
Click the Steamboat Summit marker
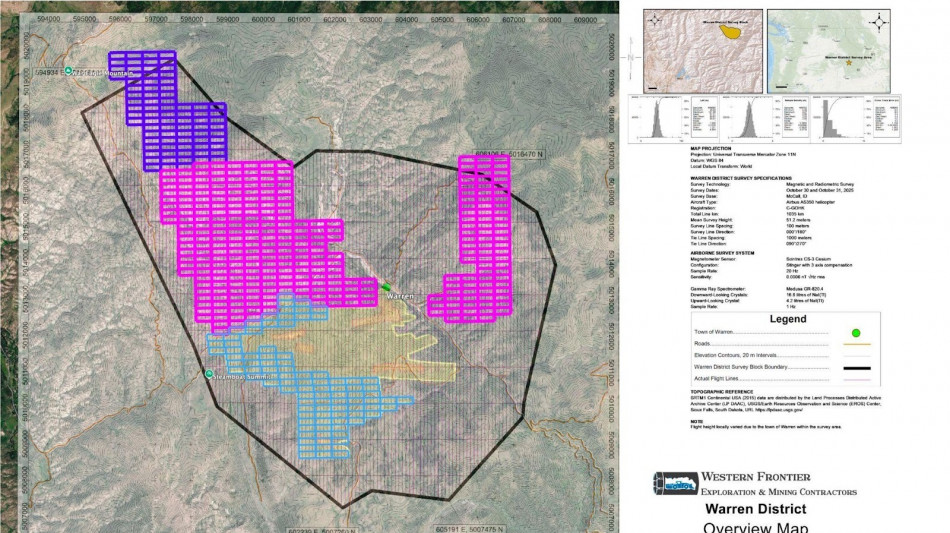(x=210, y=374)
